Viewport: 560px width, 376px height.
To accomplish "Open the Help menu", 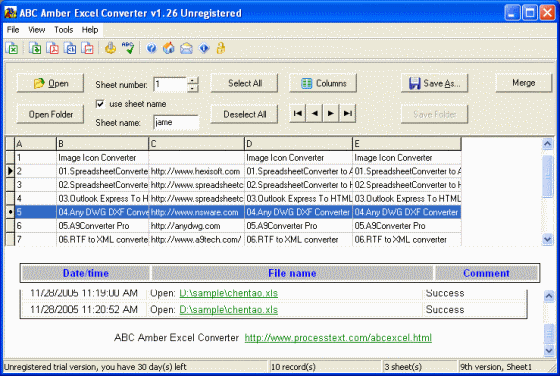I will coord(90,30).
